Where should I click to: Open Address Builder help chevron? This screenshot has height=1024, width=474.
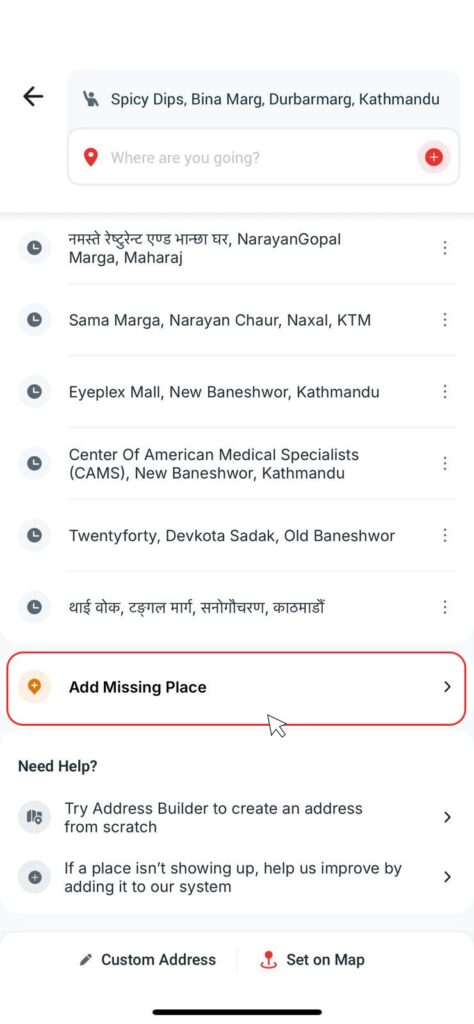(x=447, y=817)
